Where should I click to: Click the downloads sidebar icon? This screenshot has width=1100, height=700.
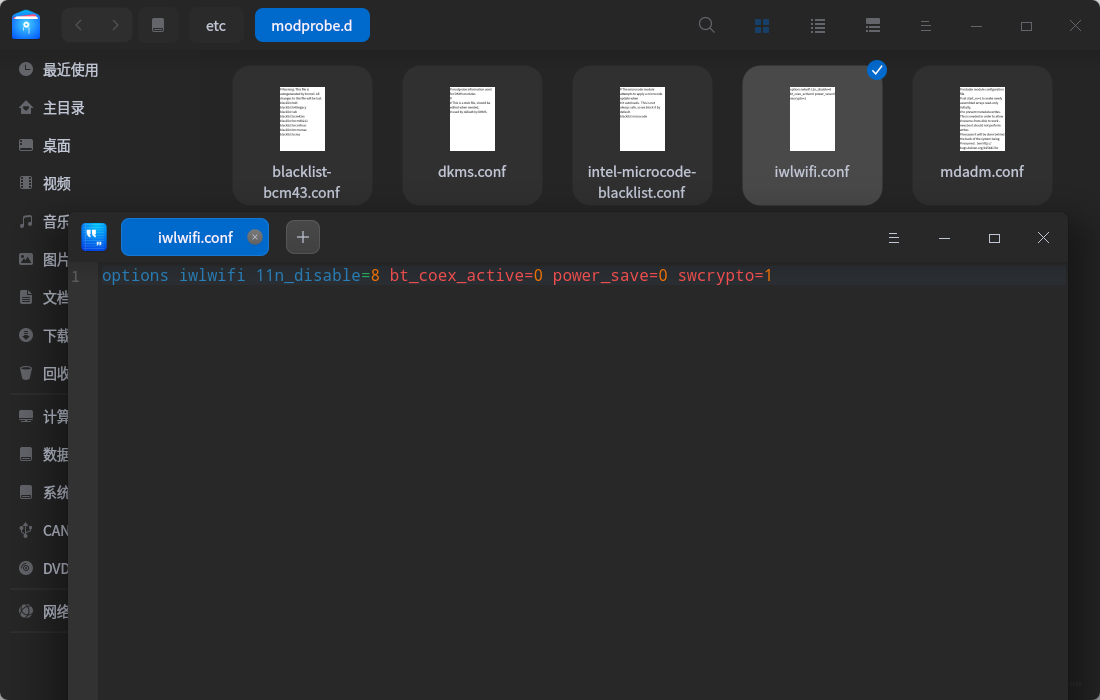26,335
